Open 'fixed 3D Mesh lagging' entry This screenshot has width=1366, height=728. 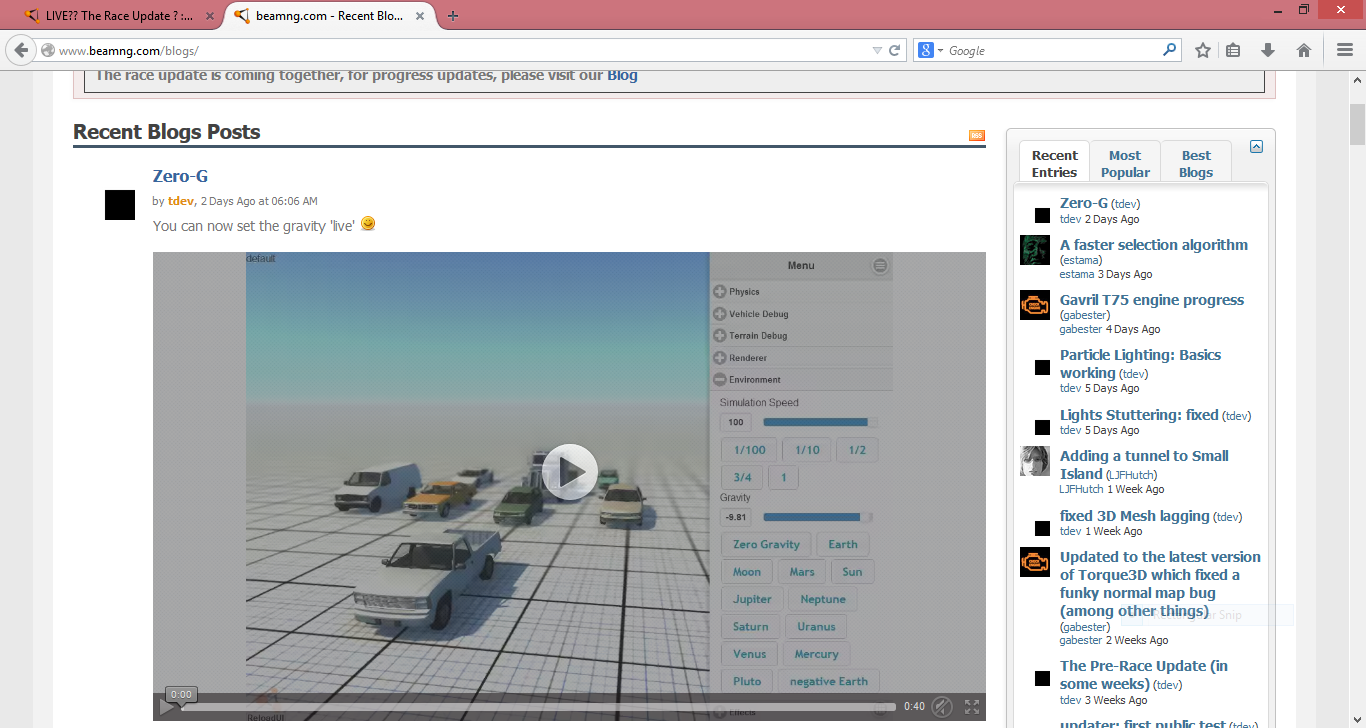(1134, 516)
